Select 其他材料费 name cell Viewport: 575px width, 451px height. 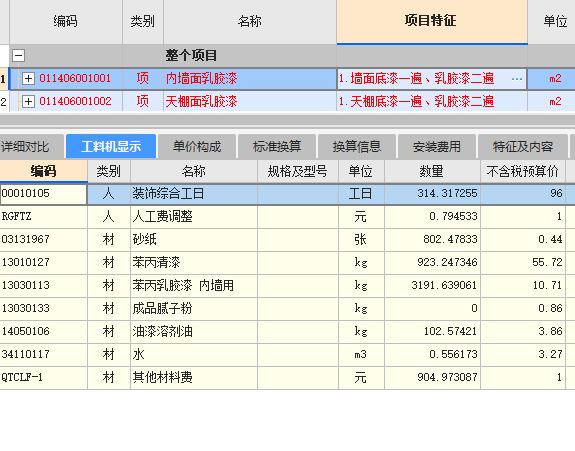[194, 377]
